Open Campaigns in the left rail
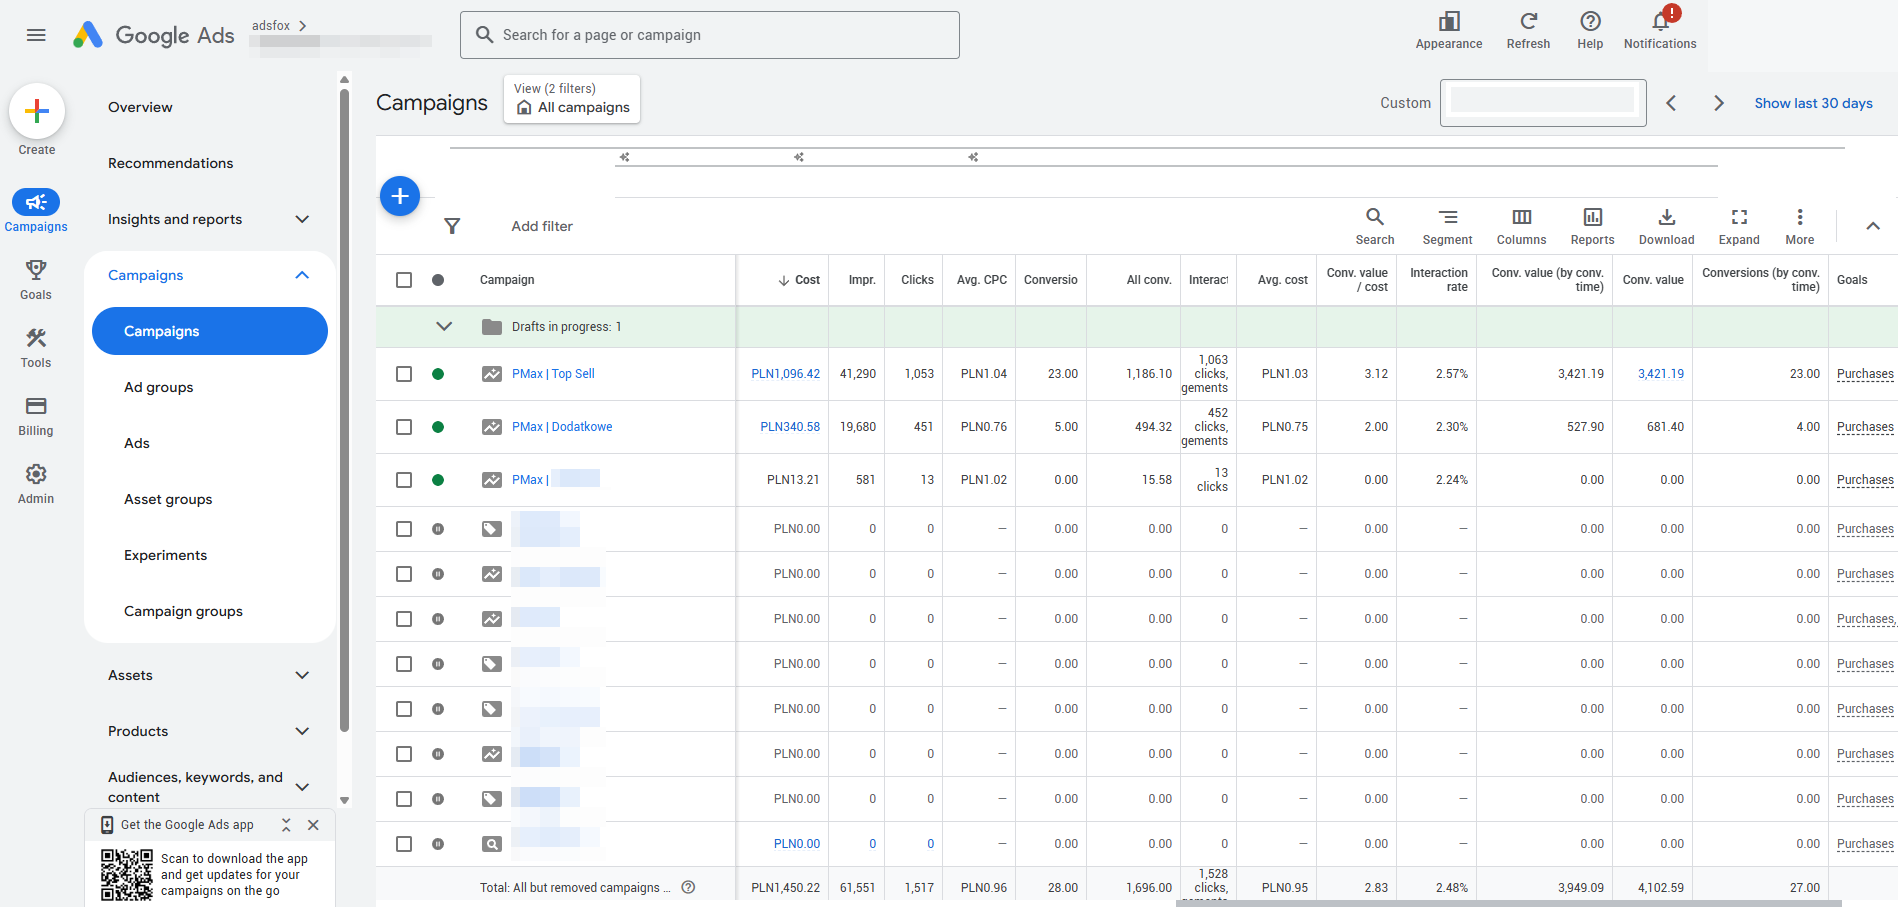The image size is (1898, 907). (x=36, y=211)
